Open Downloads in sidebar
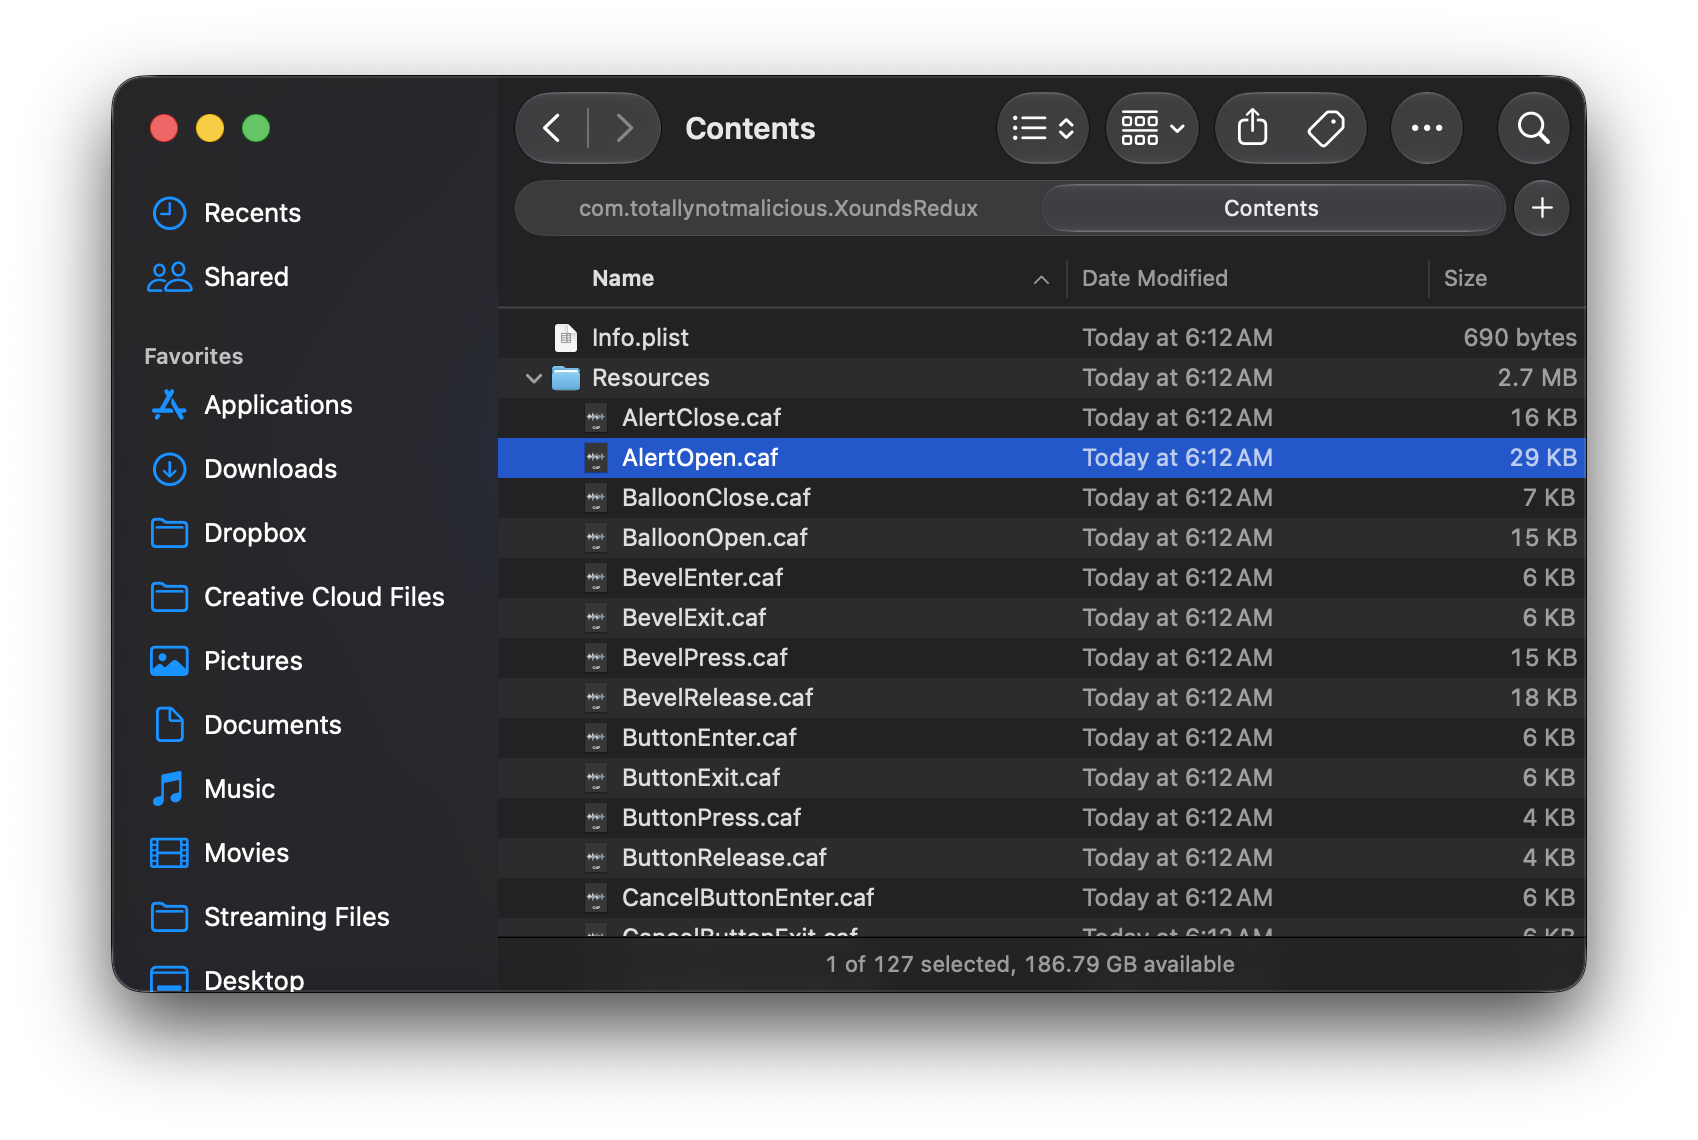 243,469
